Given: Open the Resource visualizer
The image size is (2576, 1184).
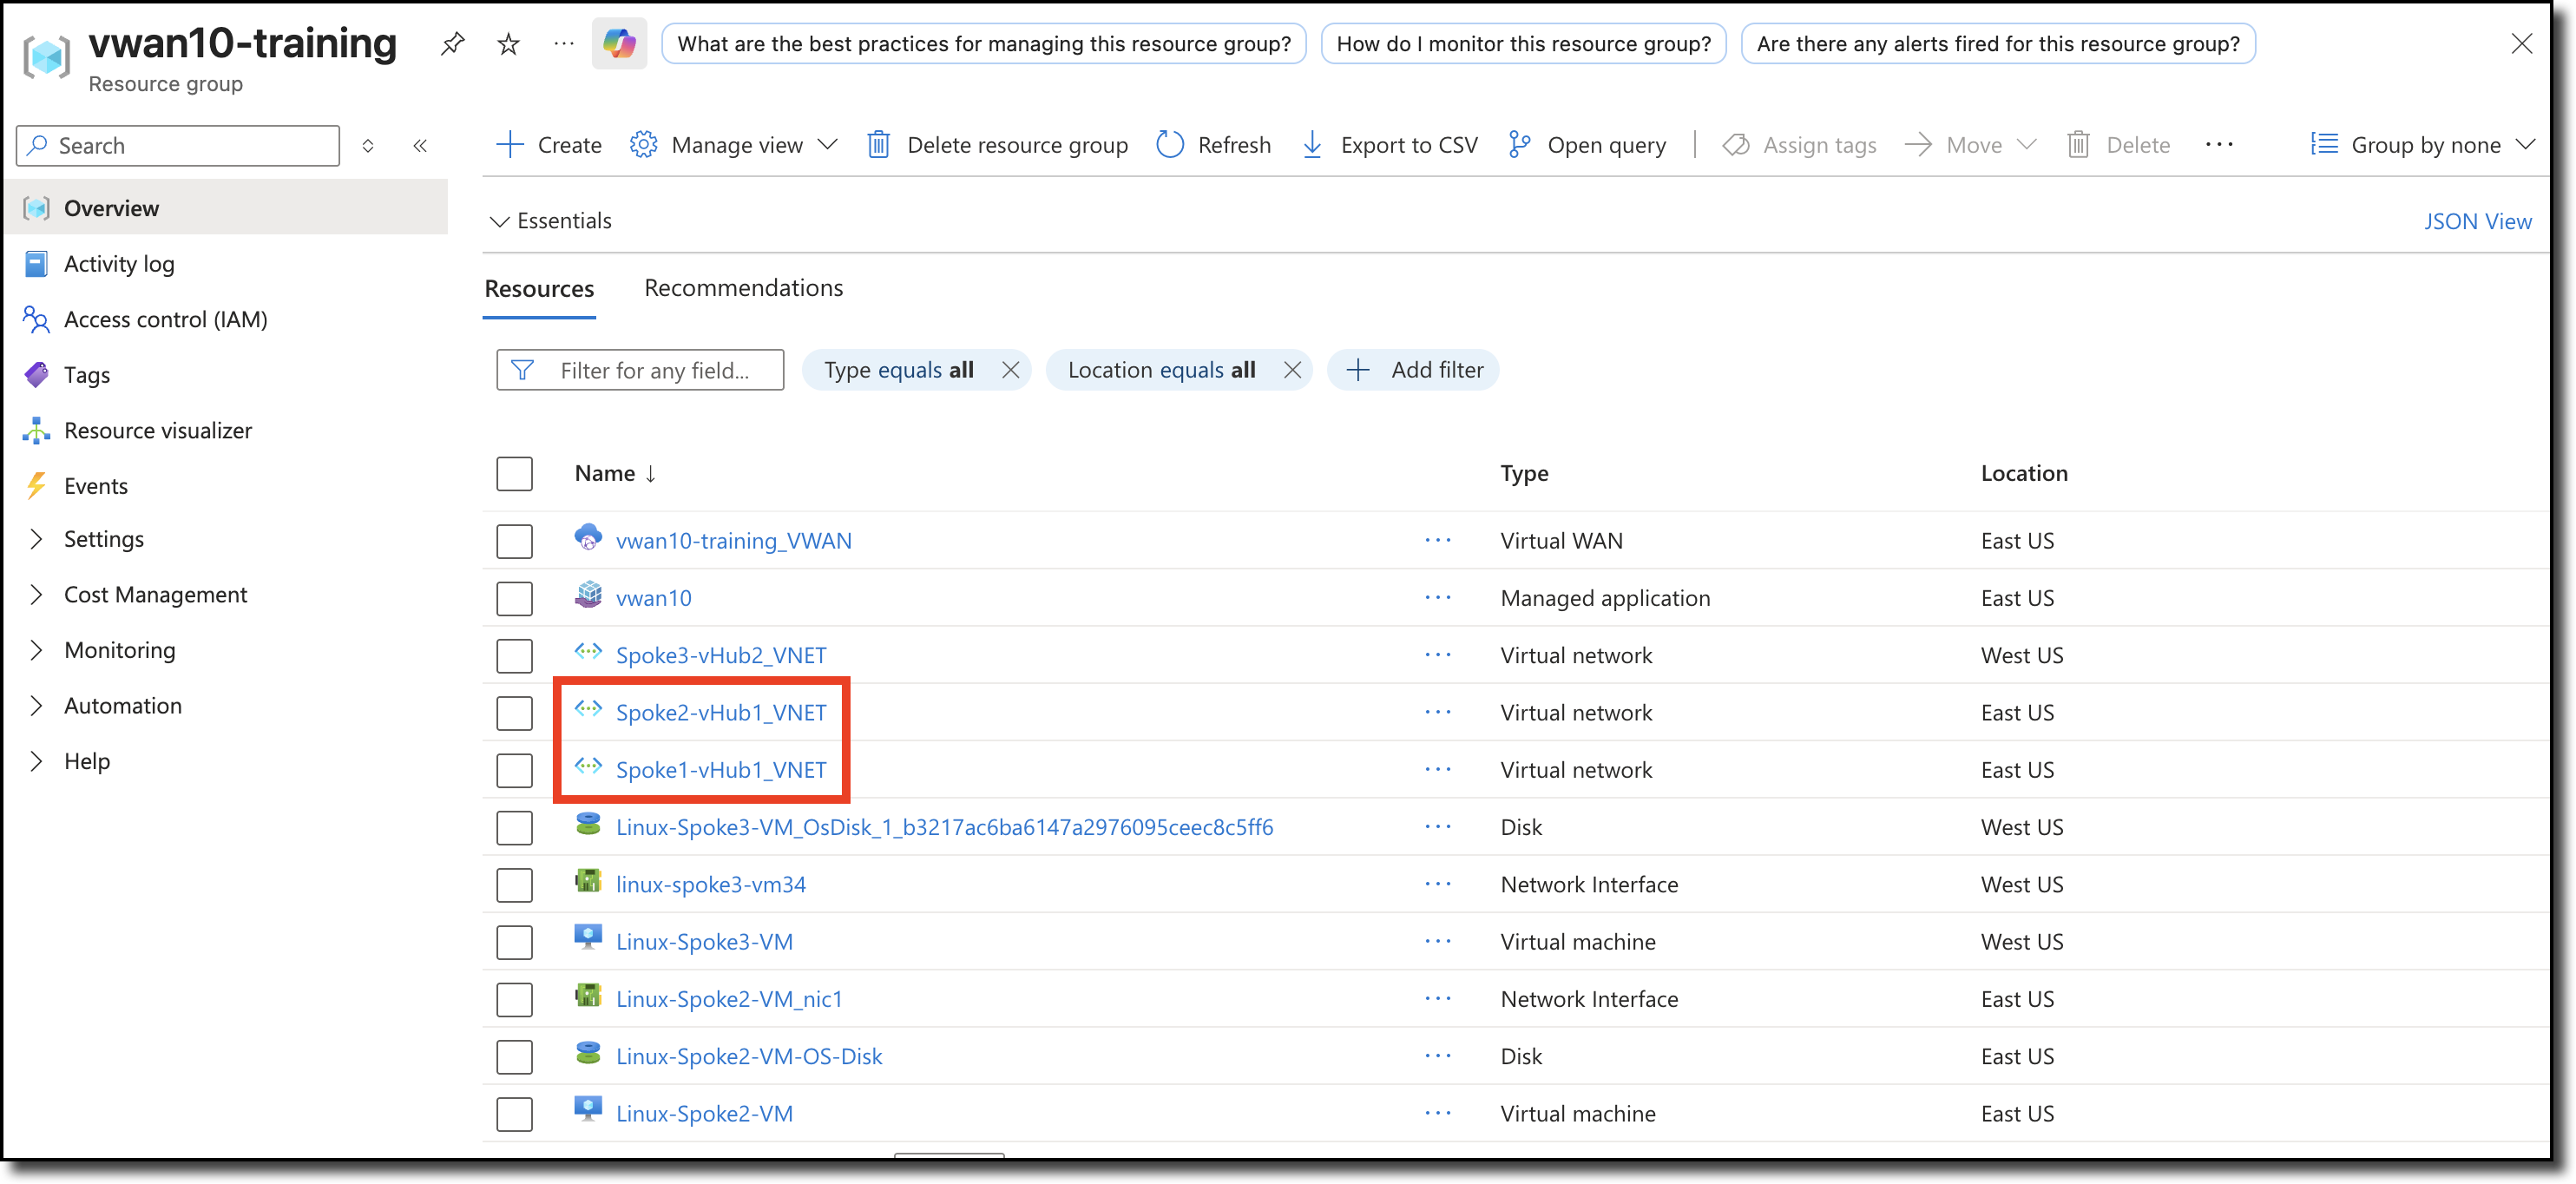Looking at the screenshot, I should click(158, 430).
